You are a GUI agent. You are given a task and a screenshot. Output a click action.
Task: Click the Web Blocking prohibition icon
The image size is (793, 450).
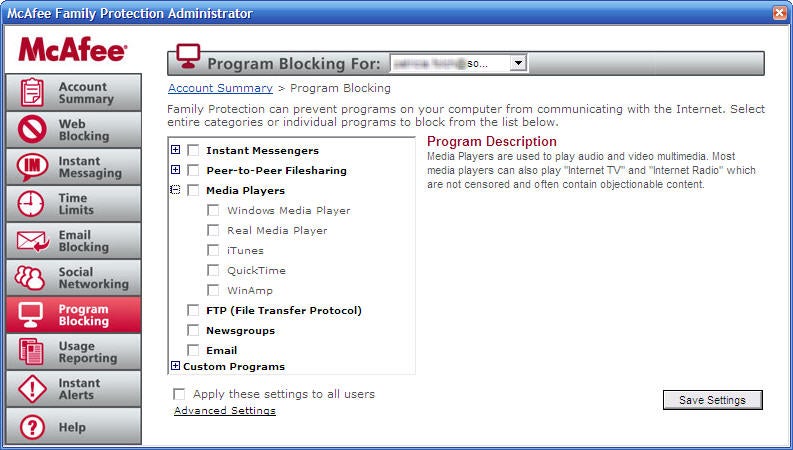(x=32, y=129)
